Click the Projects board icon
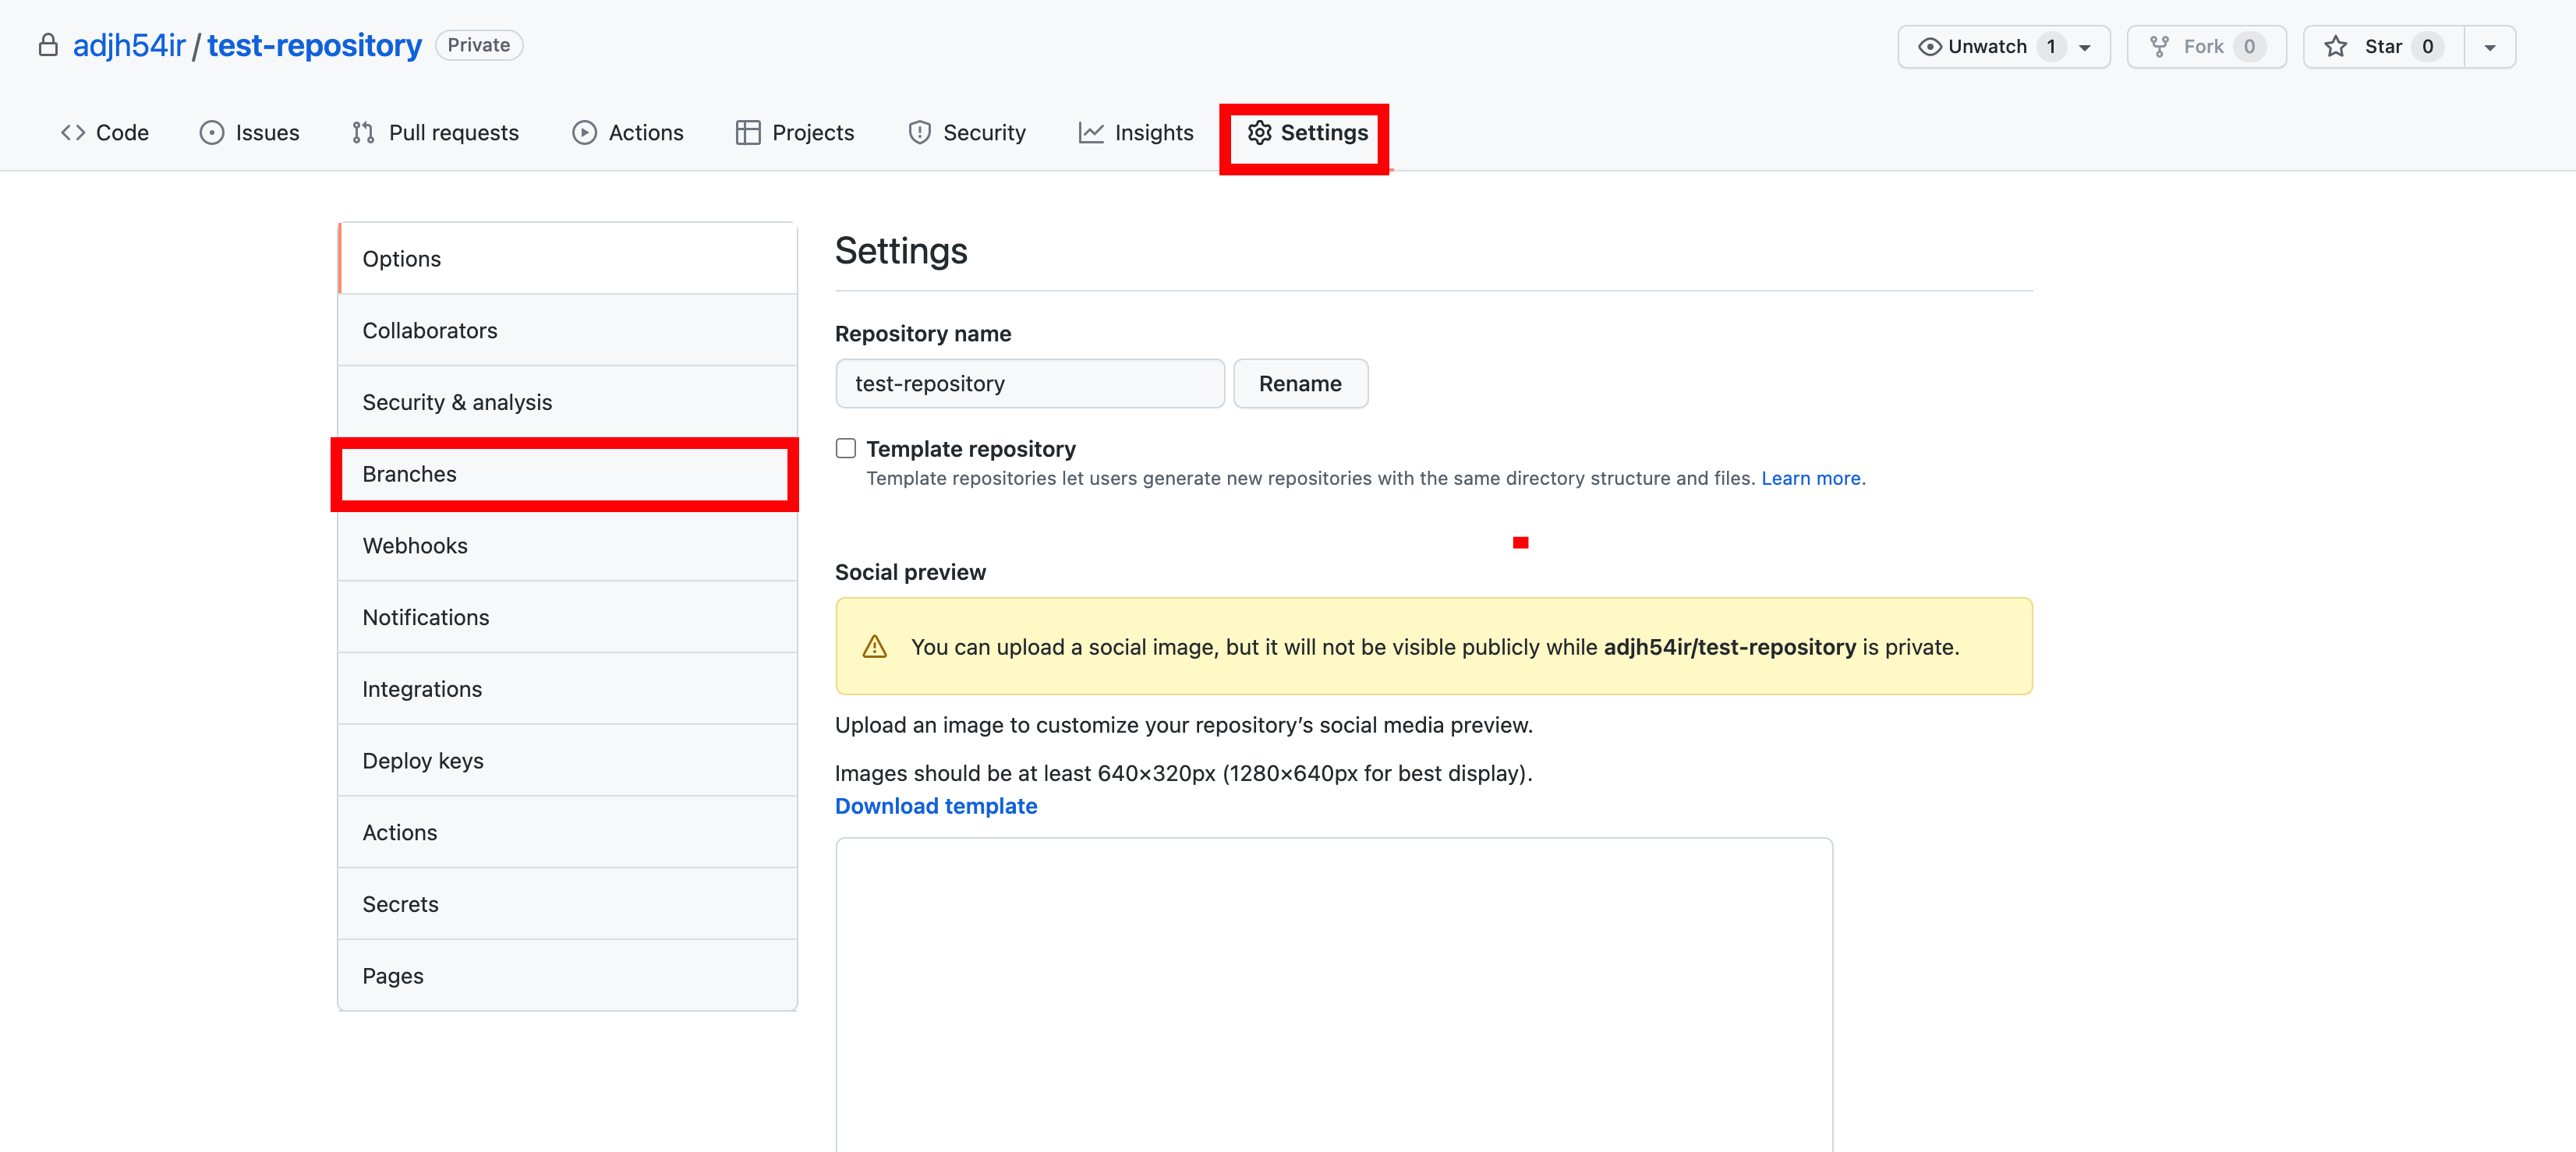The image size is (2576, 1152). 748,133
